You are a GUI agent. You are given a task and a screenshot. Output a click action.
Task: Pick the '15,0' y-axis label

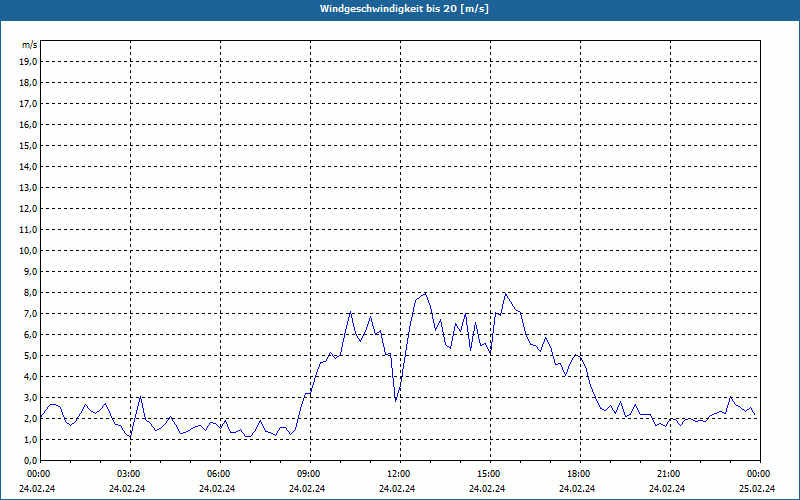(28, 145)
